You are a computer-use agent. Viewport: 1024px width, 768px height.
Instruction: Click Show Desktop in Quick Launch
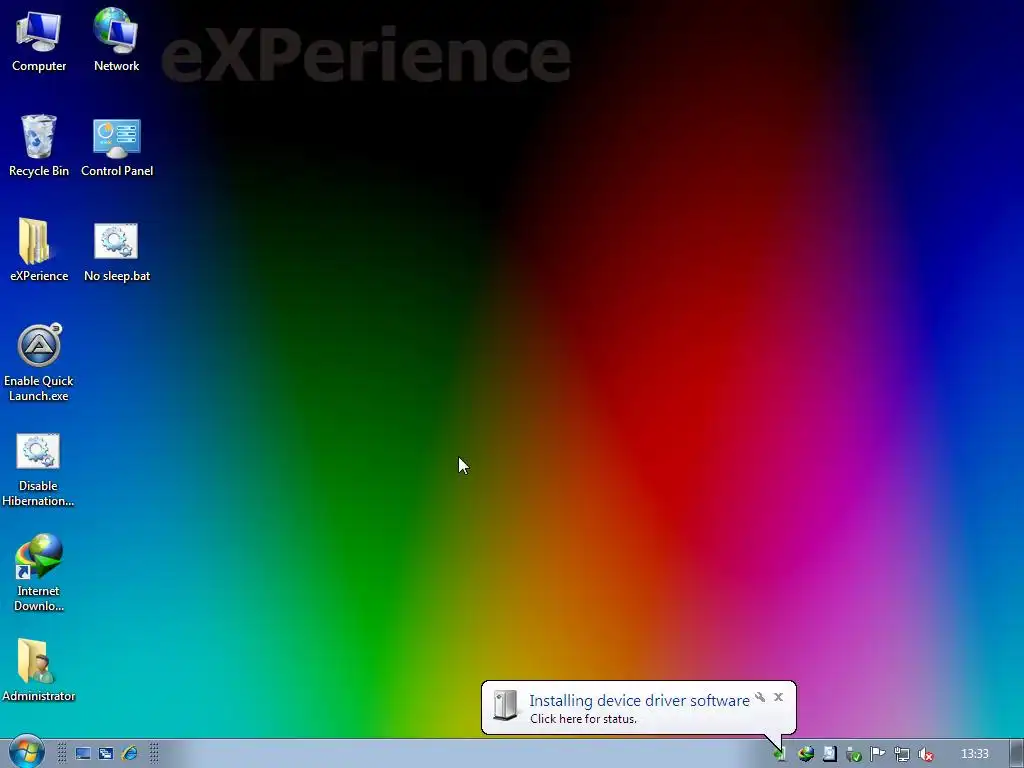pyautogui.click(x=83, y=754)
